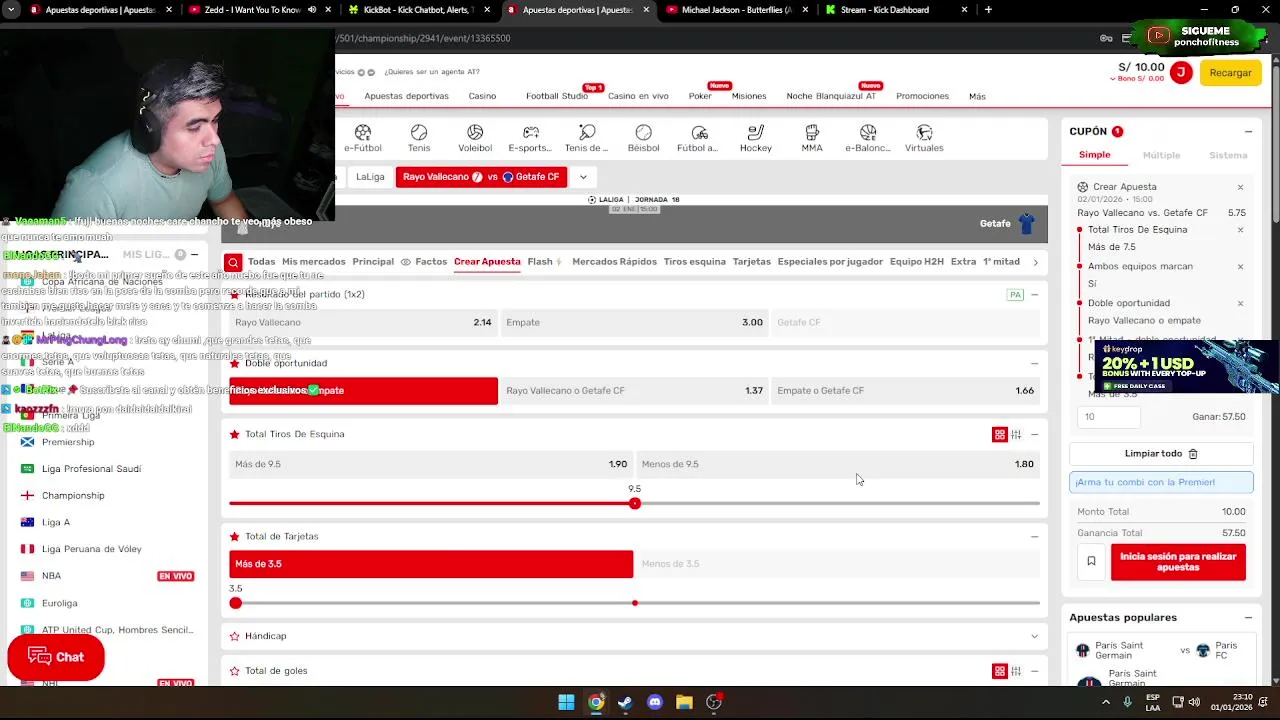The width and height of the screenshot is (1280, 720).
Task: Open the e-Fútbol sport icon
Action: [x=362, y=139]
